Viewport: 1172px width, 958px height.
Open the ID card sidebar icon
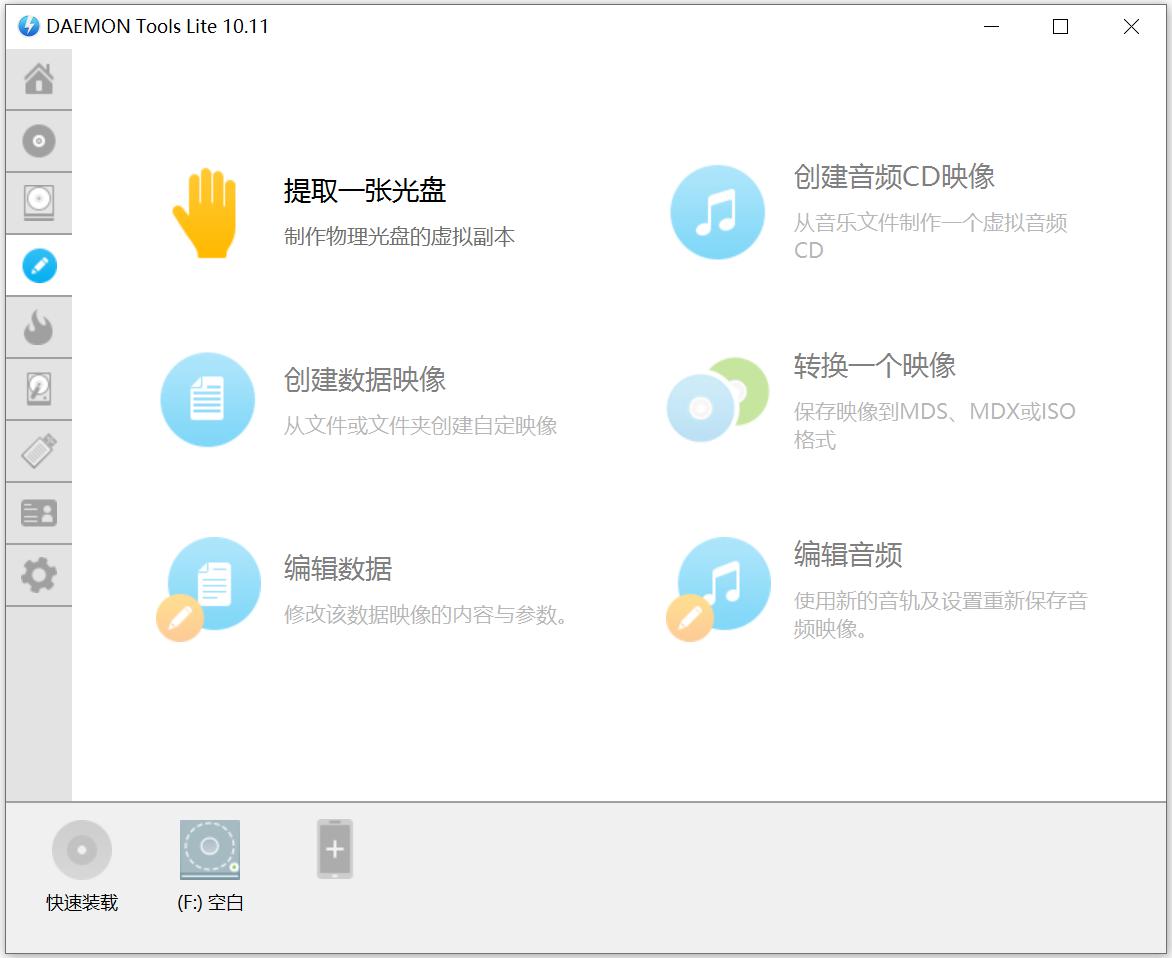(39, 513)
